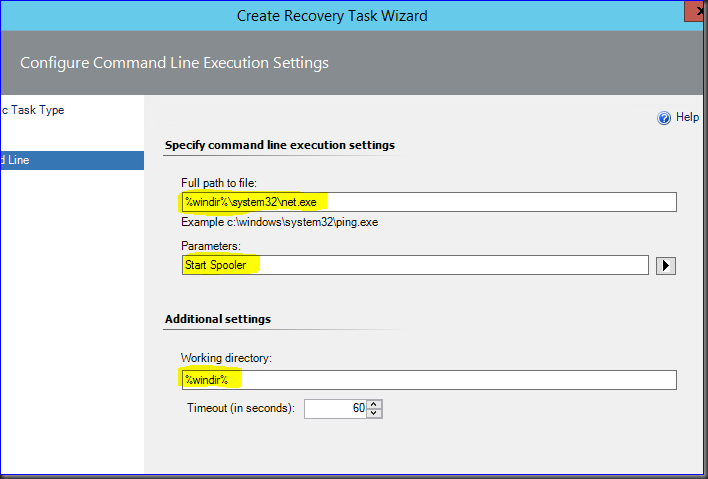708x479 pixels.
Task: Click the Specify command line execution settings heading
Action: [279, 145]
